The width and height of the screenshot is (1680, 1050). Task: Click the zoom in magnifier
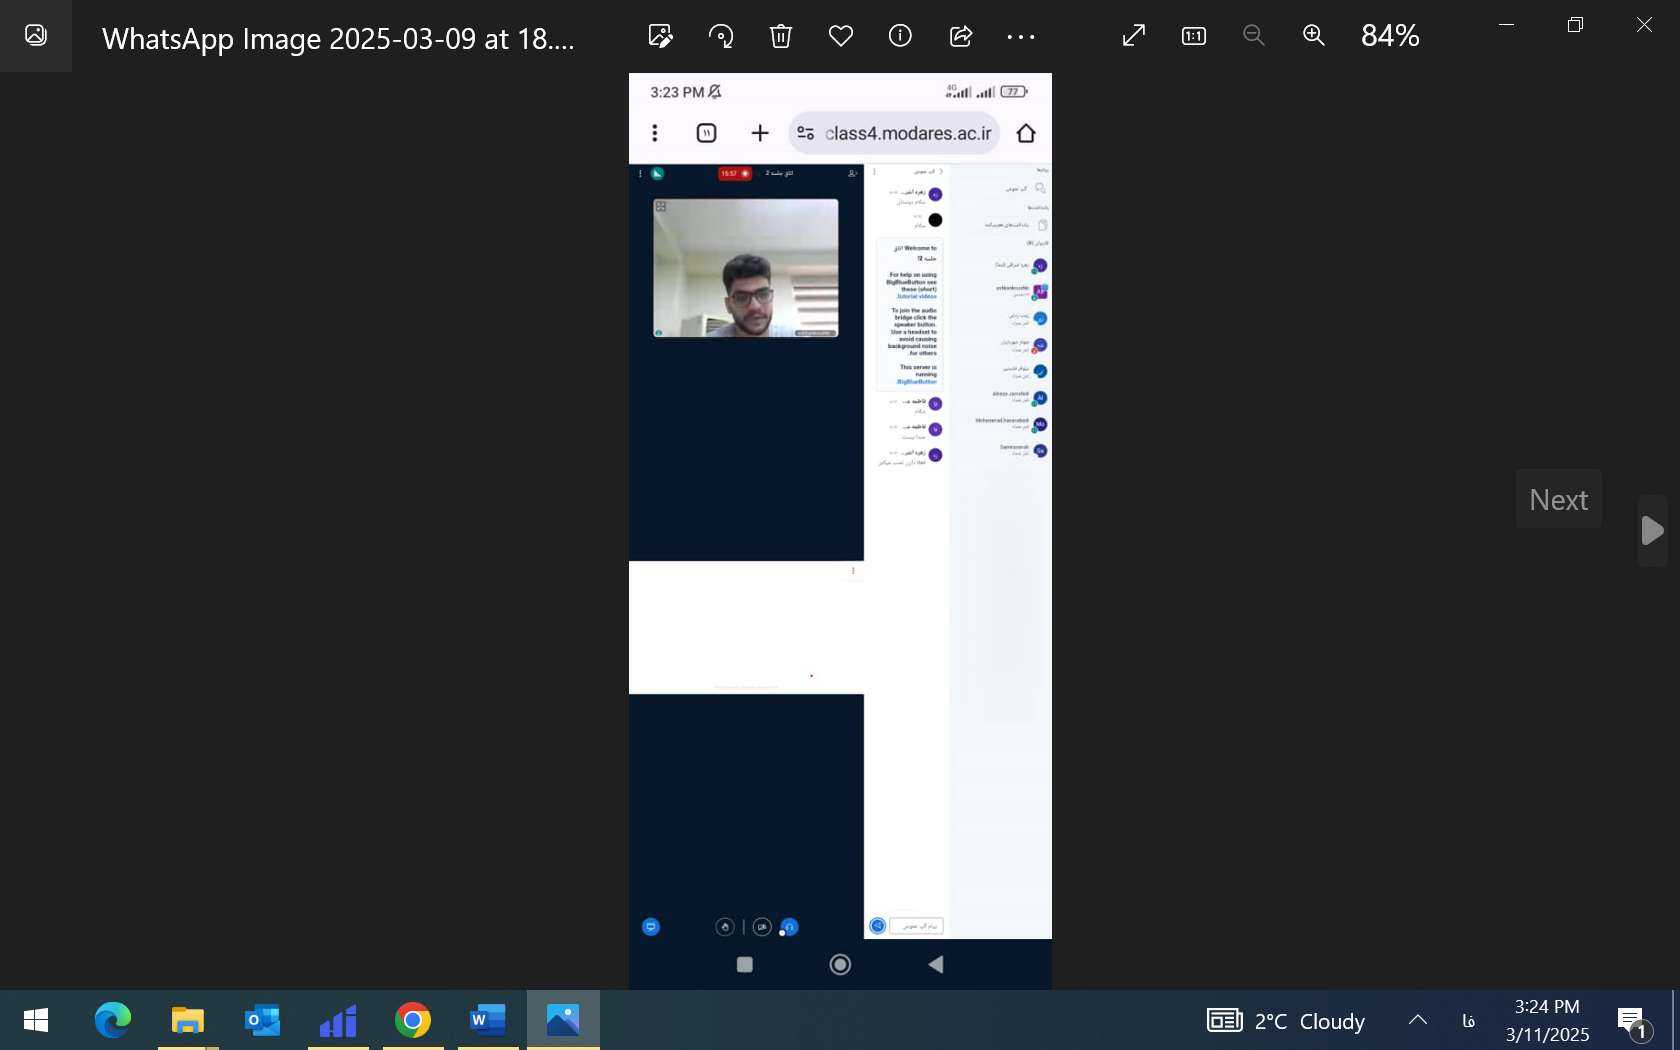(x=1314, y=36)
